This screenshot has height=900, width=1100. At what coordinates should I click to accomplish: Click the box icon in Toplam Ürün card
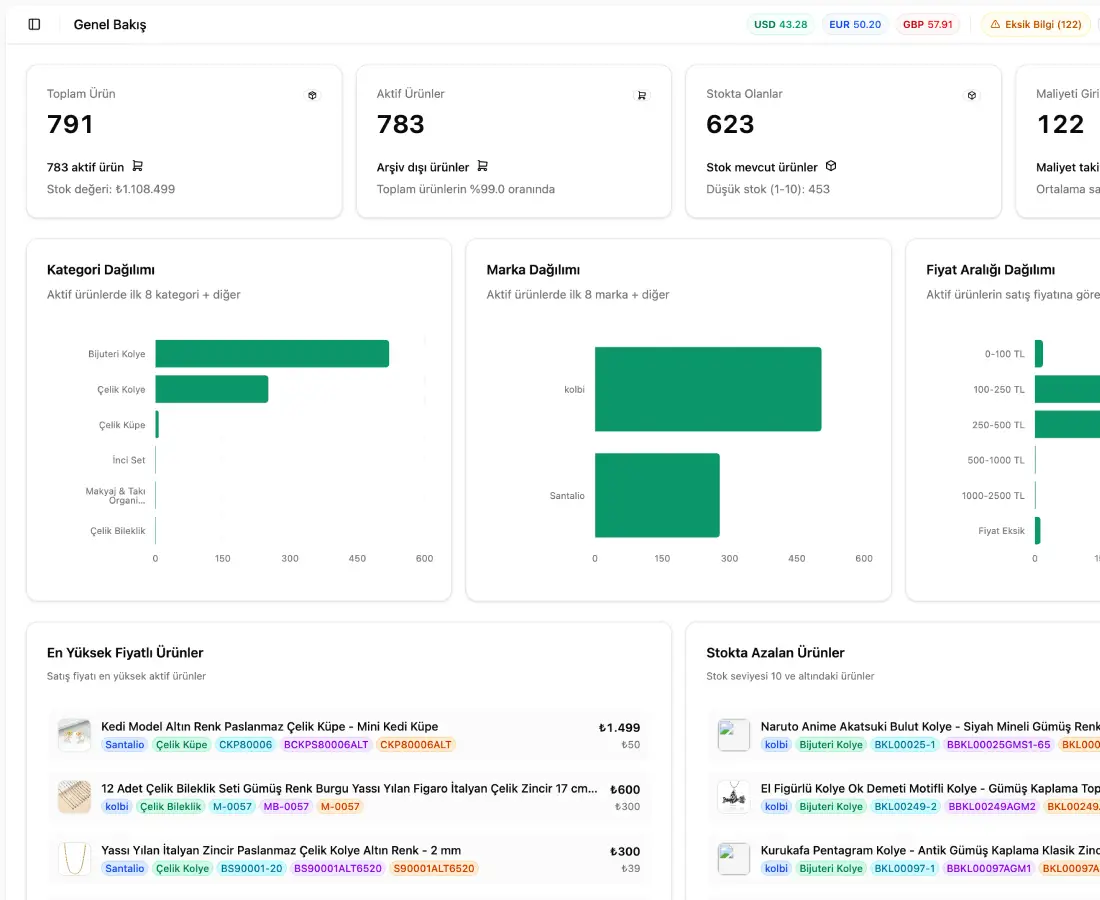(x=312, y=95)
